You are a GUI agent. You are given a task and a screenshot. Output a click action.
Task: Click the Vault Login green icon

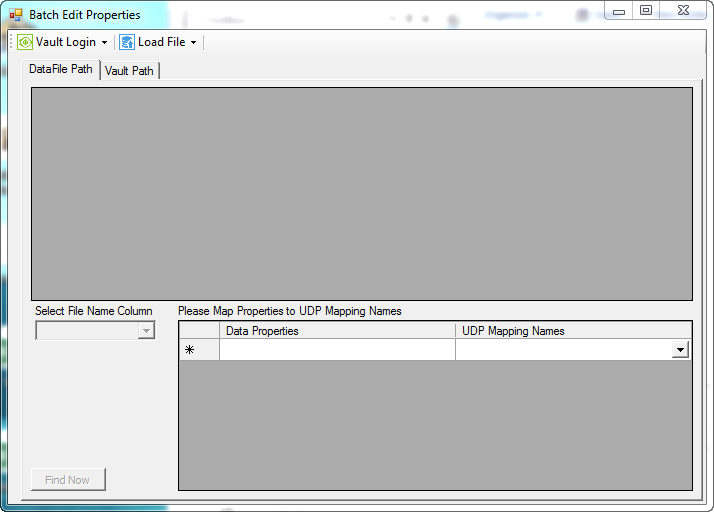tap(25, 42)
